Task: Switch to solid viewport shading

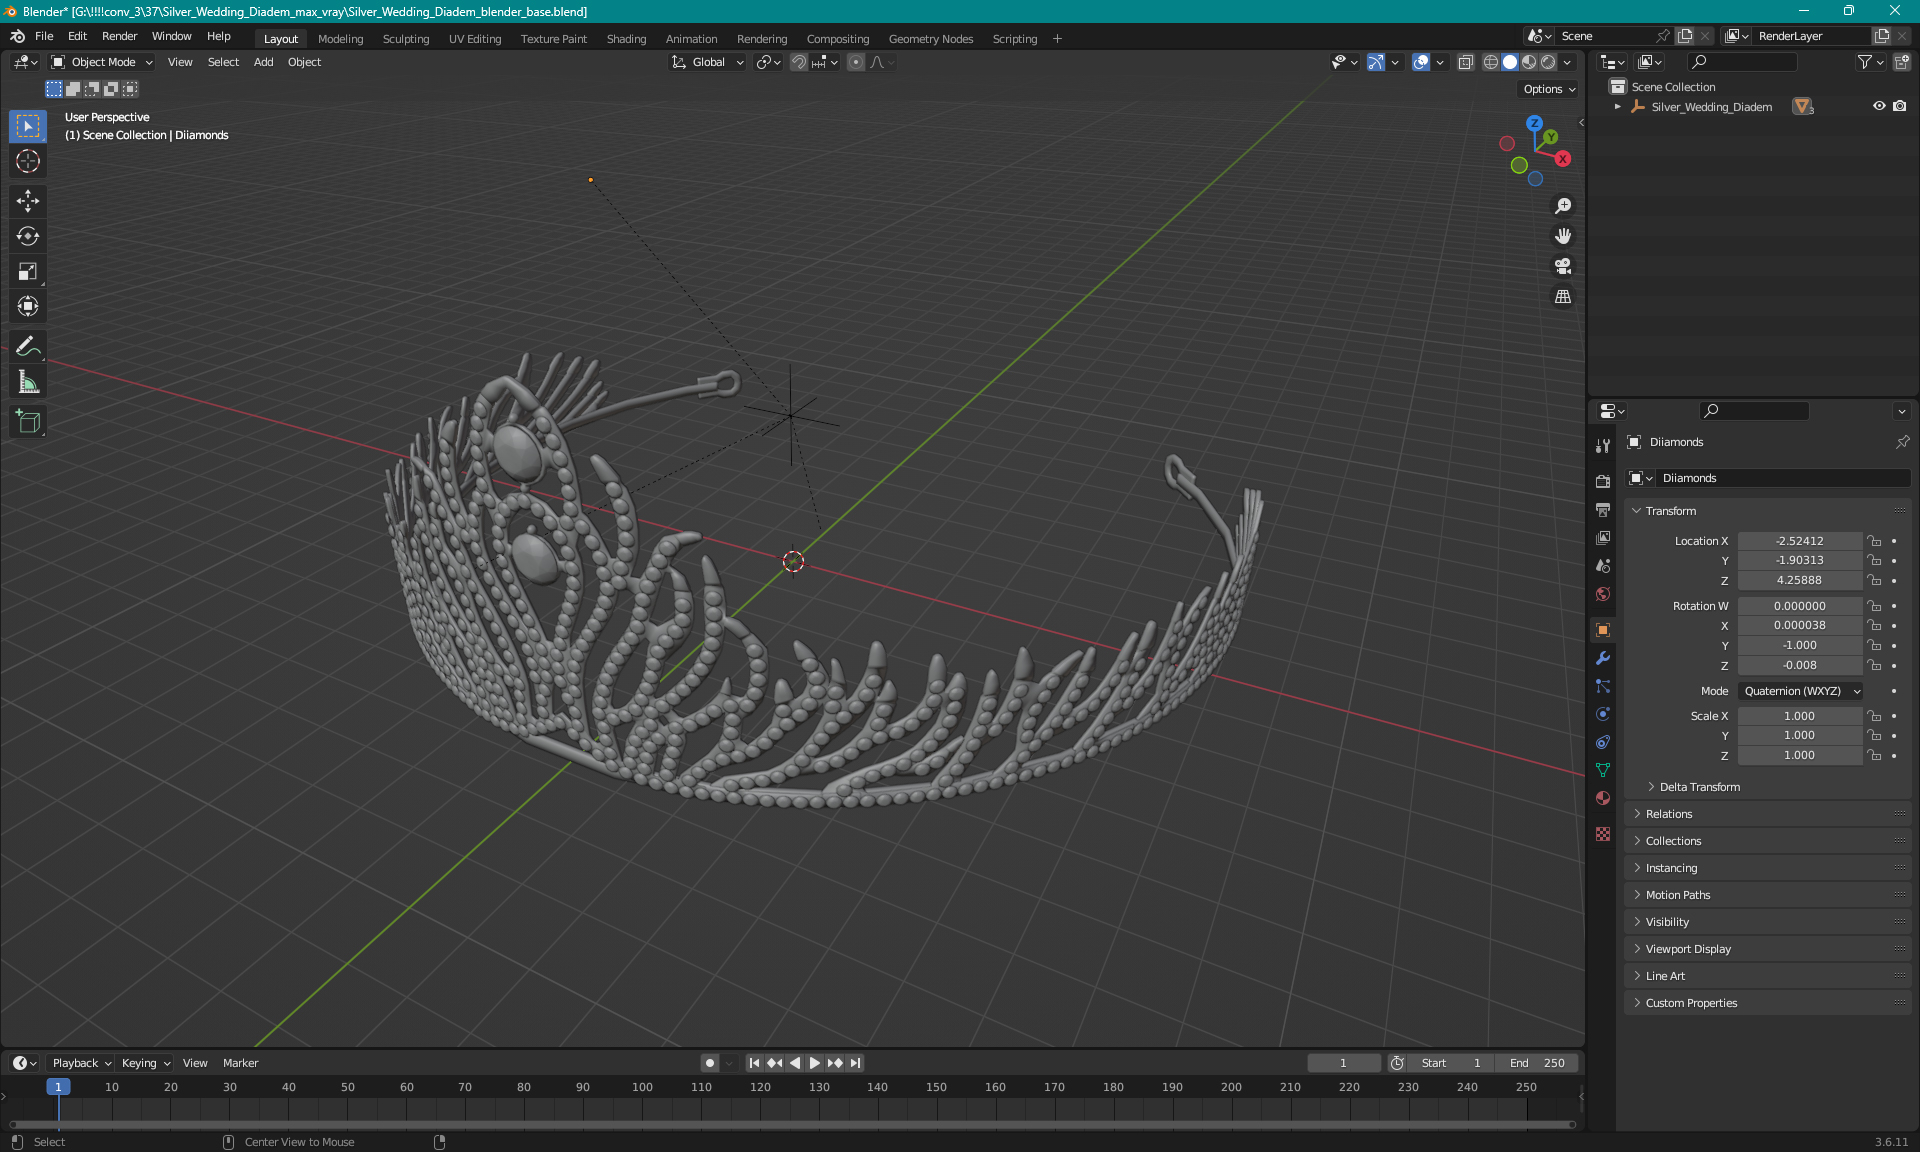Action: [1510, 62]
